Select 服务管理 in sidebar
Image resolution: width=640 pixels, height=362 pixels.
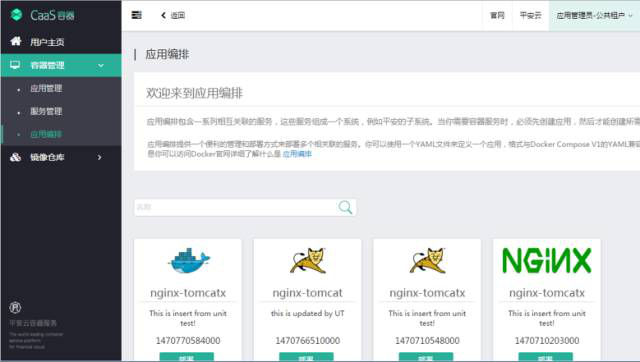pos(46,111)
